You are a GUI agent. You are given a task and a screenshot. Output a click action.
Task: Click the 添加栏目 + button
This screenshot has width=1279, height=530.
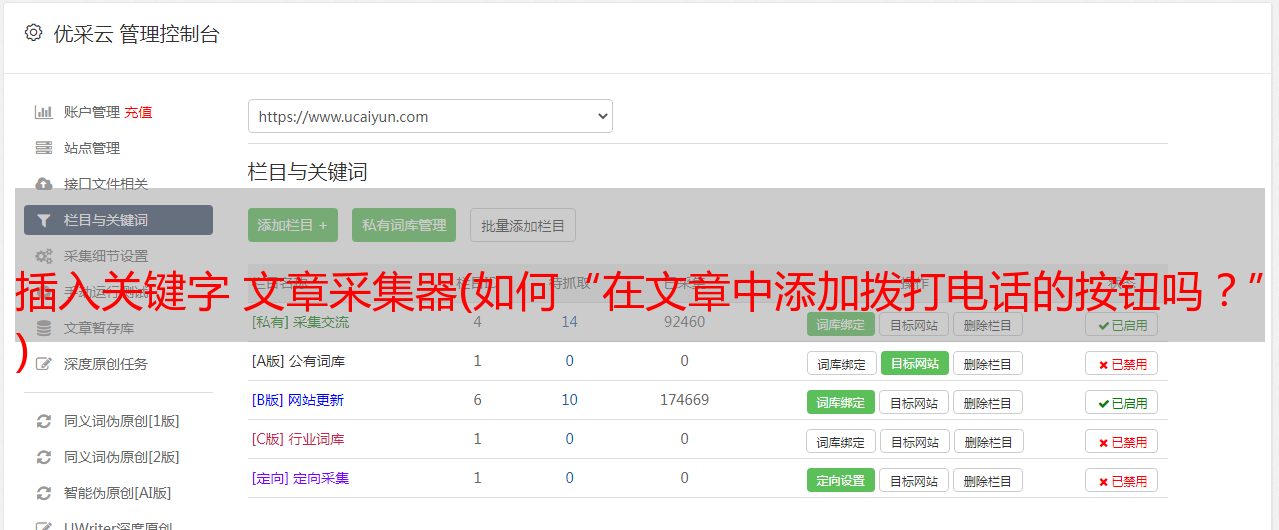(293, 225)
